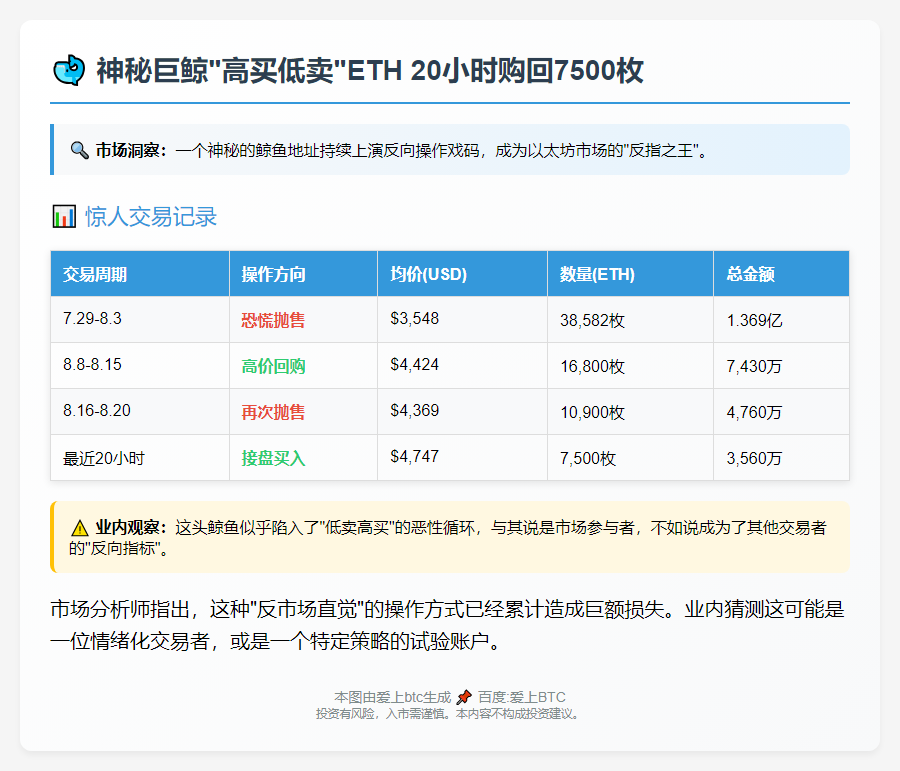Click the $4,747 average price cell
The width and height of the screenshot is (900, 771).
click(x=415, y=456)
